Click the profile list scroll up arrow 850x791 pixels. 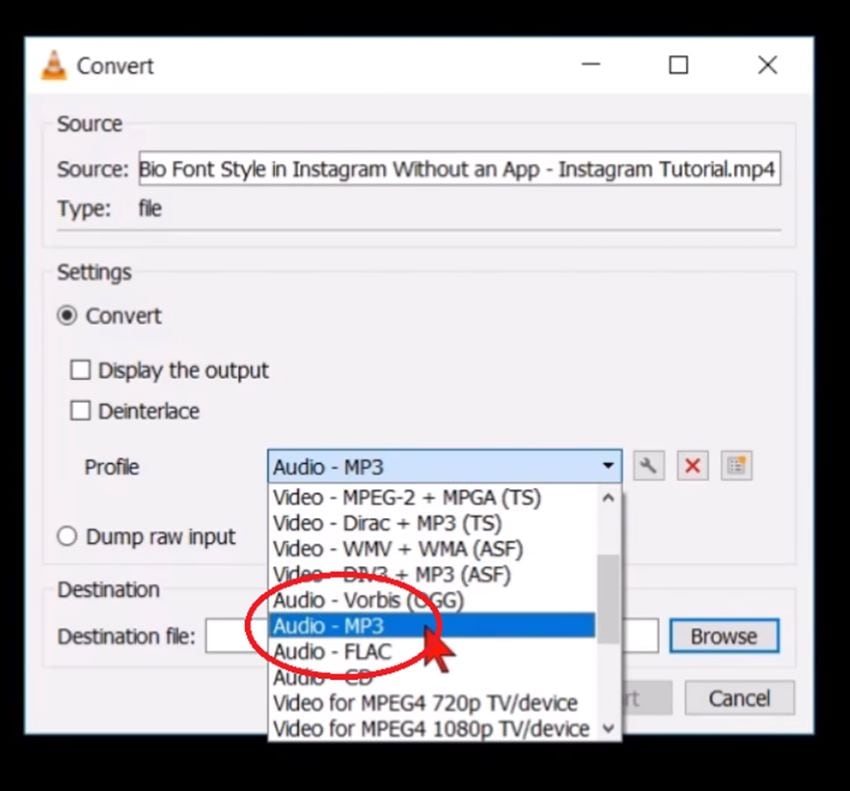point(608,497)
